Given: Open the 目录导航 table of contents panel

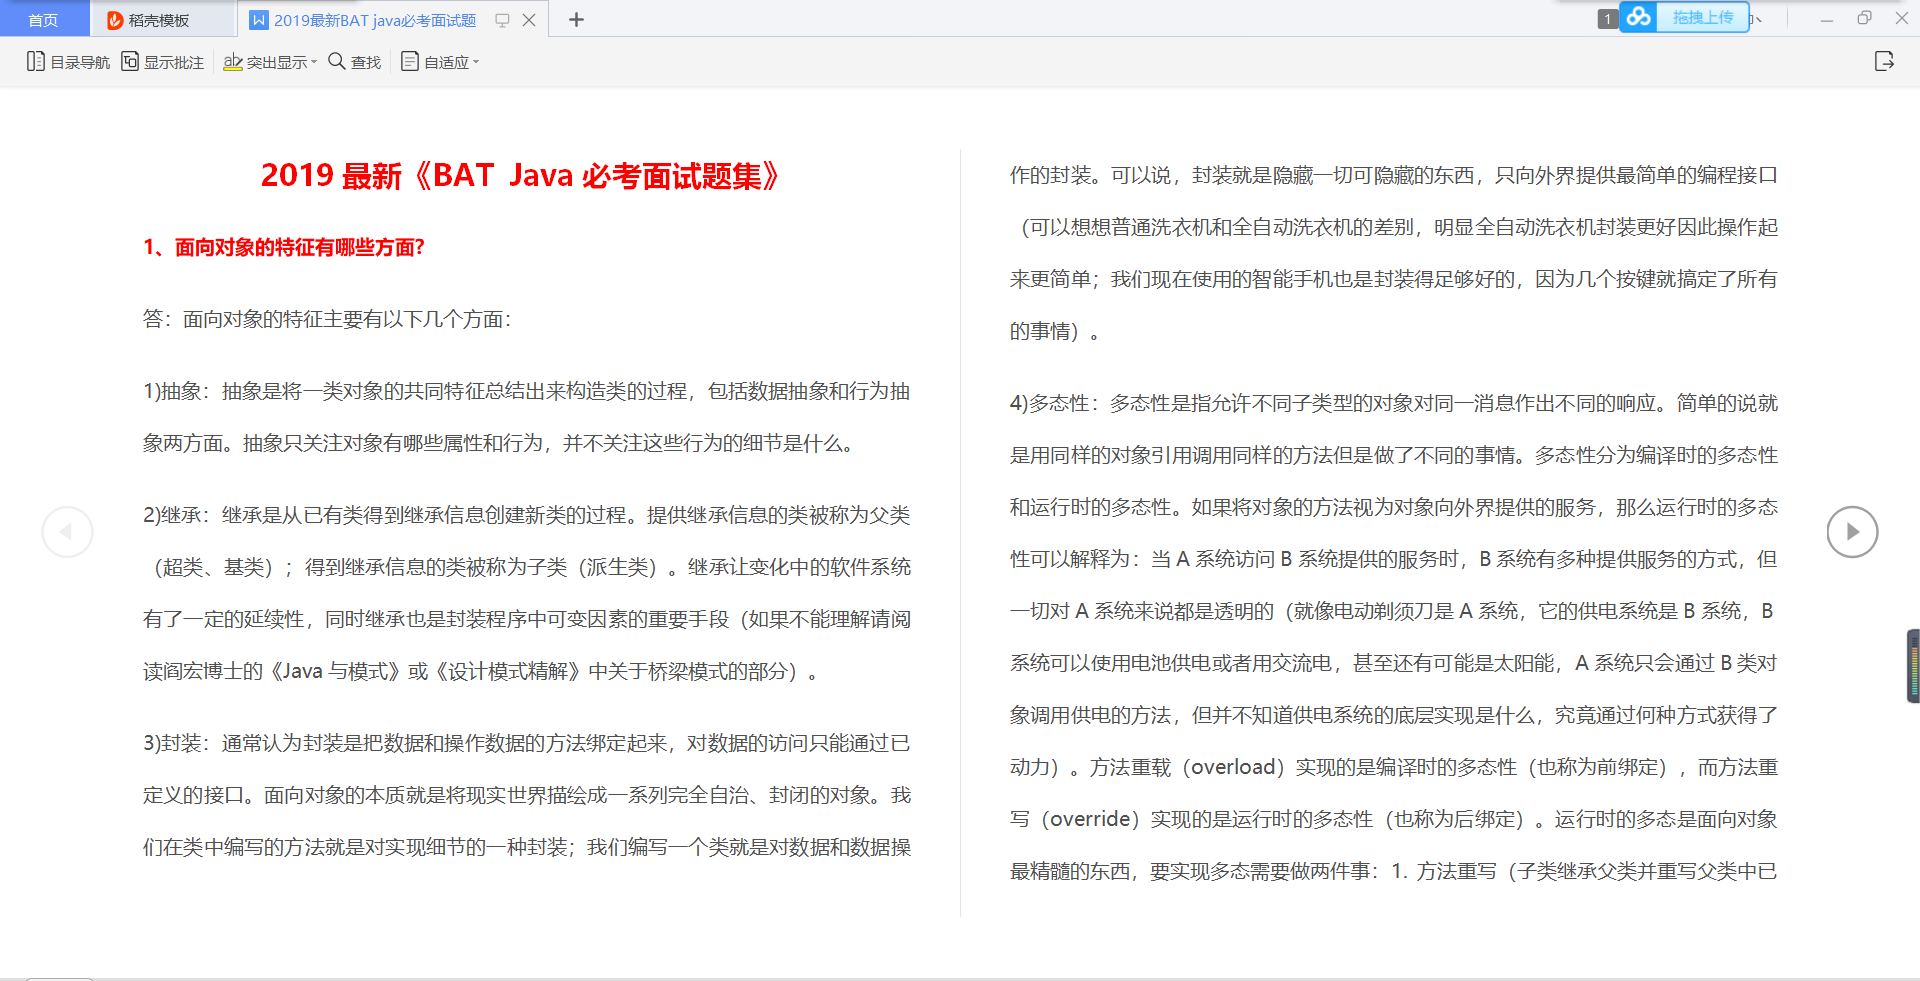Looking at the screenshot, I should point(68,62).
